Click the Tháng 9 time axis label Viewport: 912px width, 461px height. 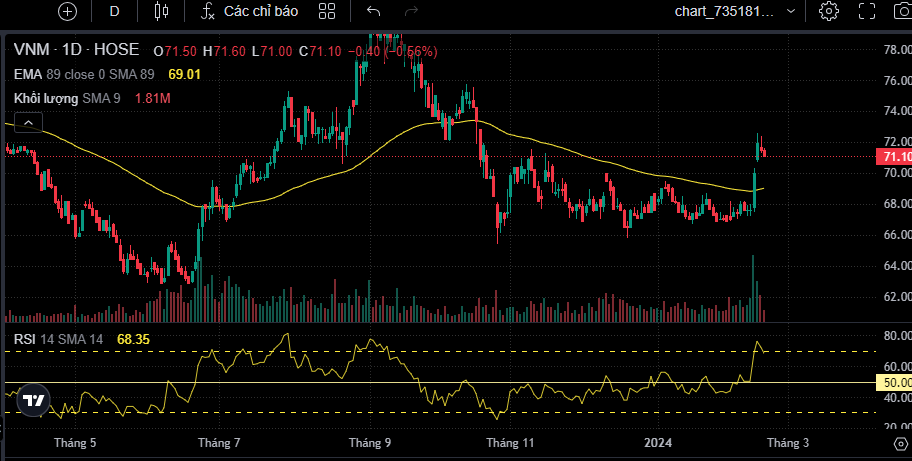(x=370, y=443)
